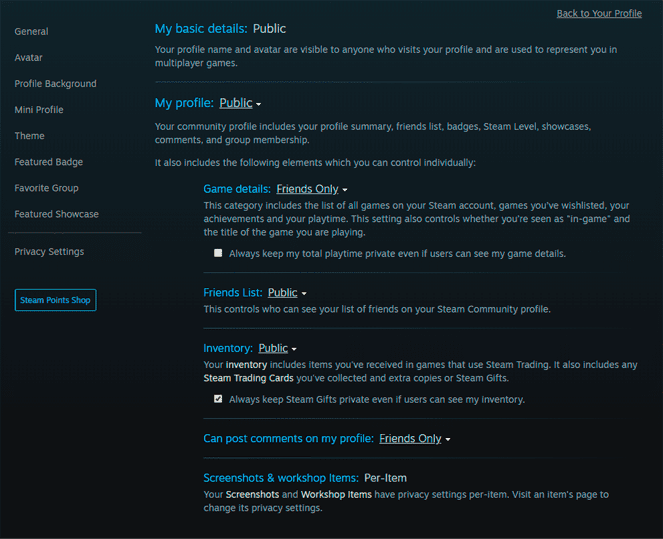Switch to Theme settings
The height and width of the screenshot is (539, 663).
pos(29,136)
